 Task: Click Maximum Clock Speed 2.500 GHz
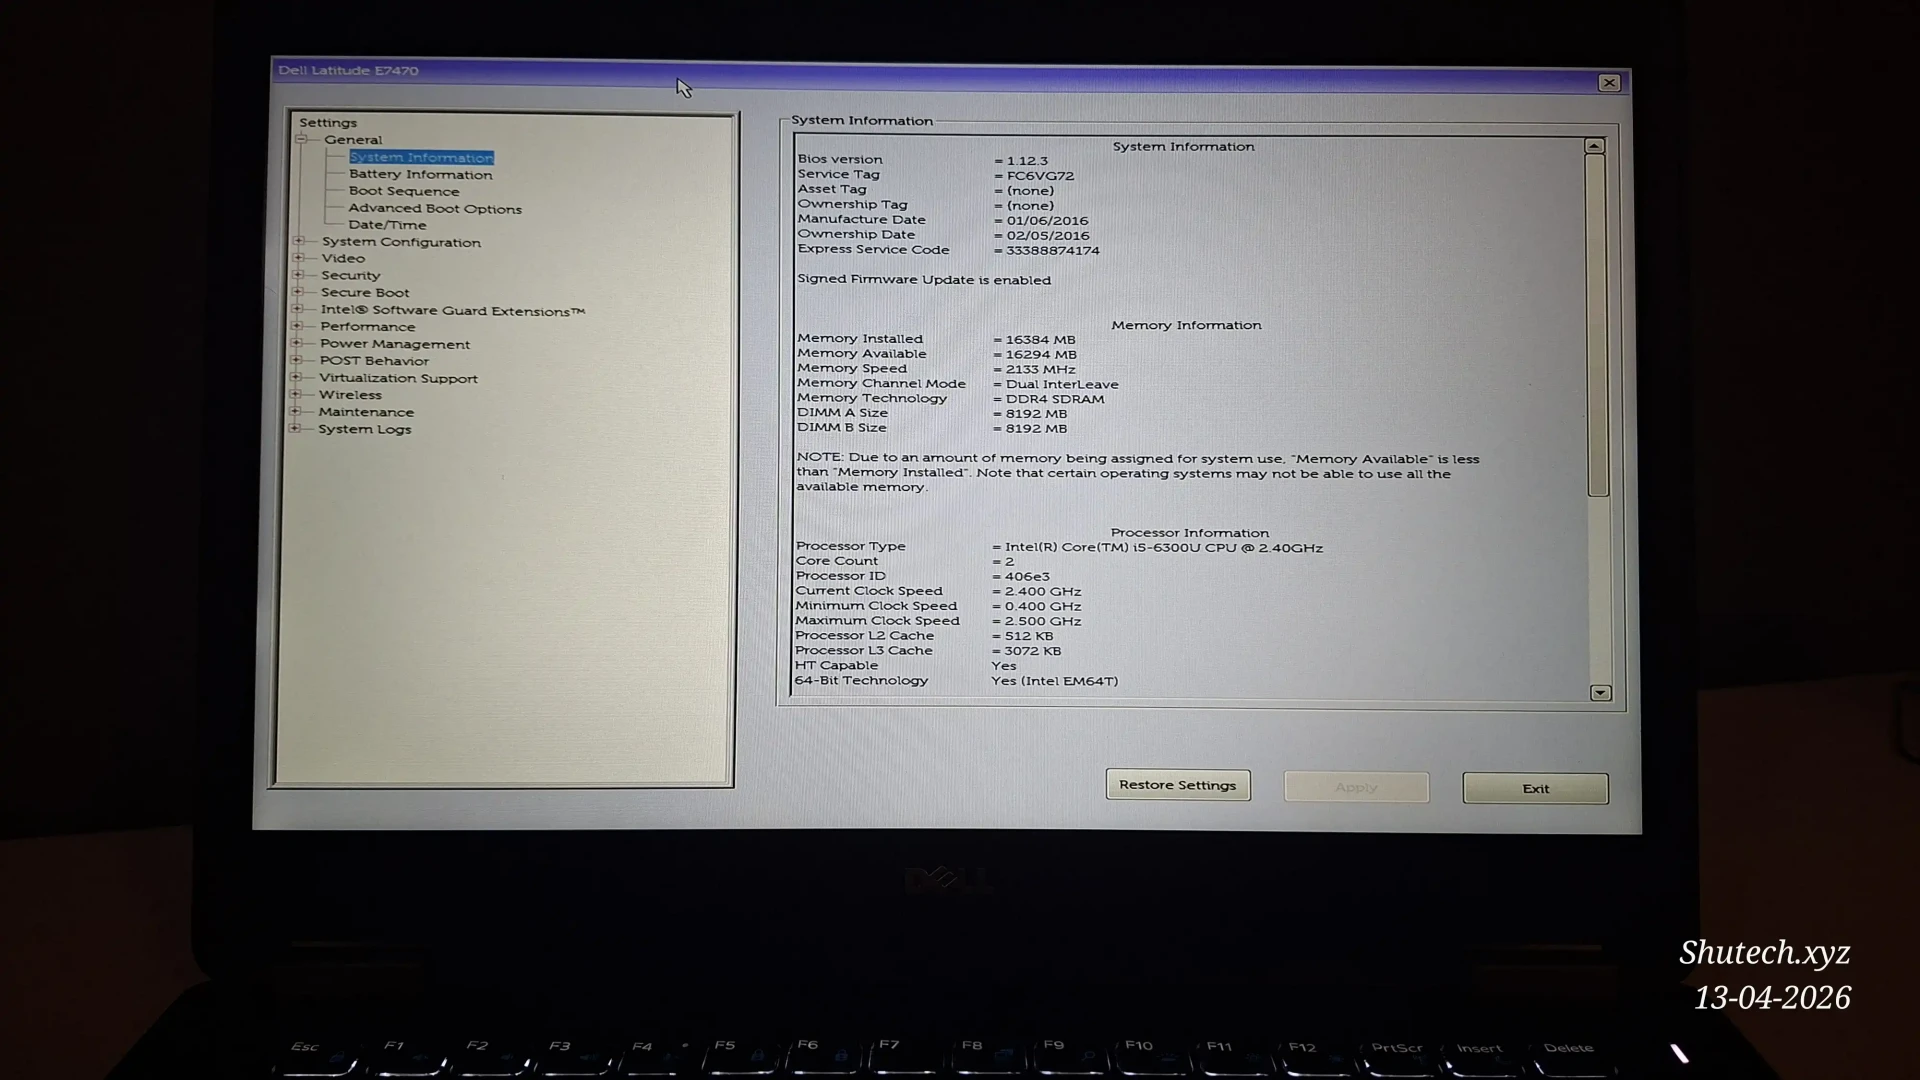point(1042,621)
